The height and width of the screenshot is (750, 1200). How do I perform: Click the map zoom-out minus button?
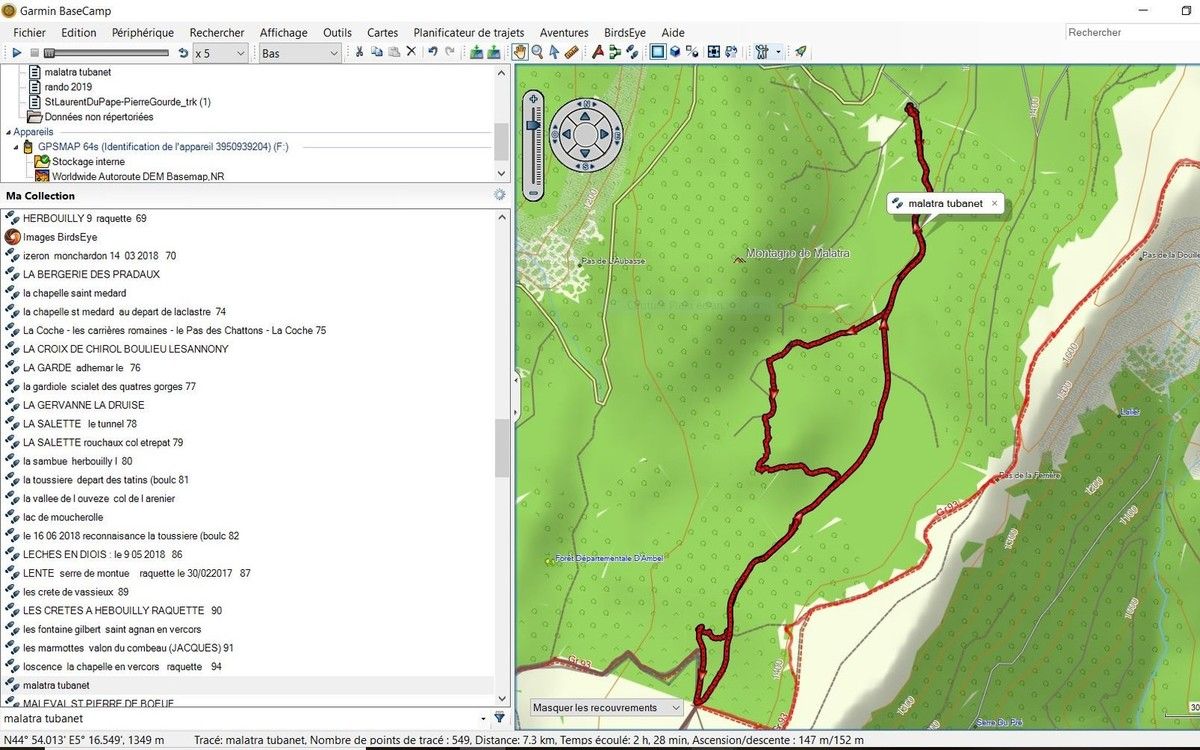click(534, 192)
